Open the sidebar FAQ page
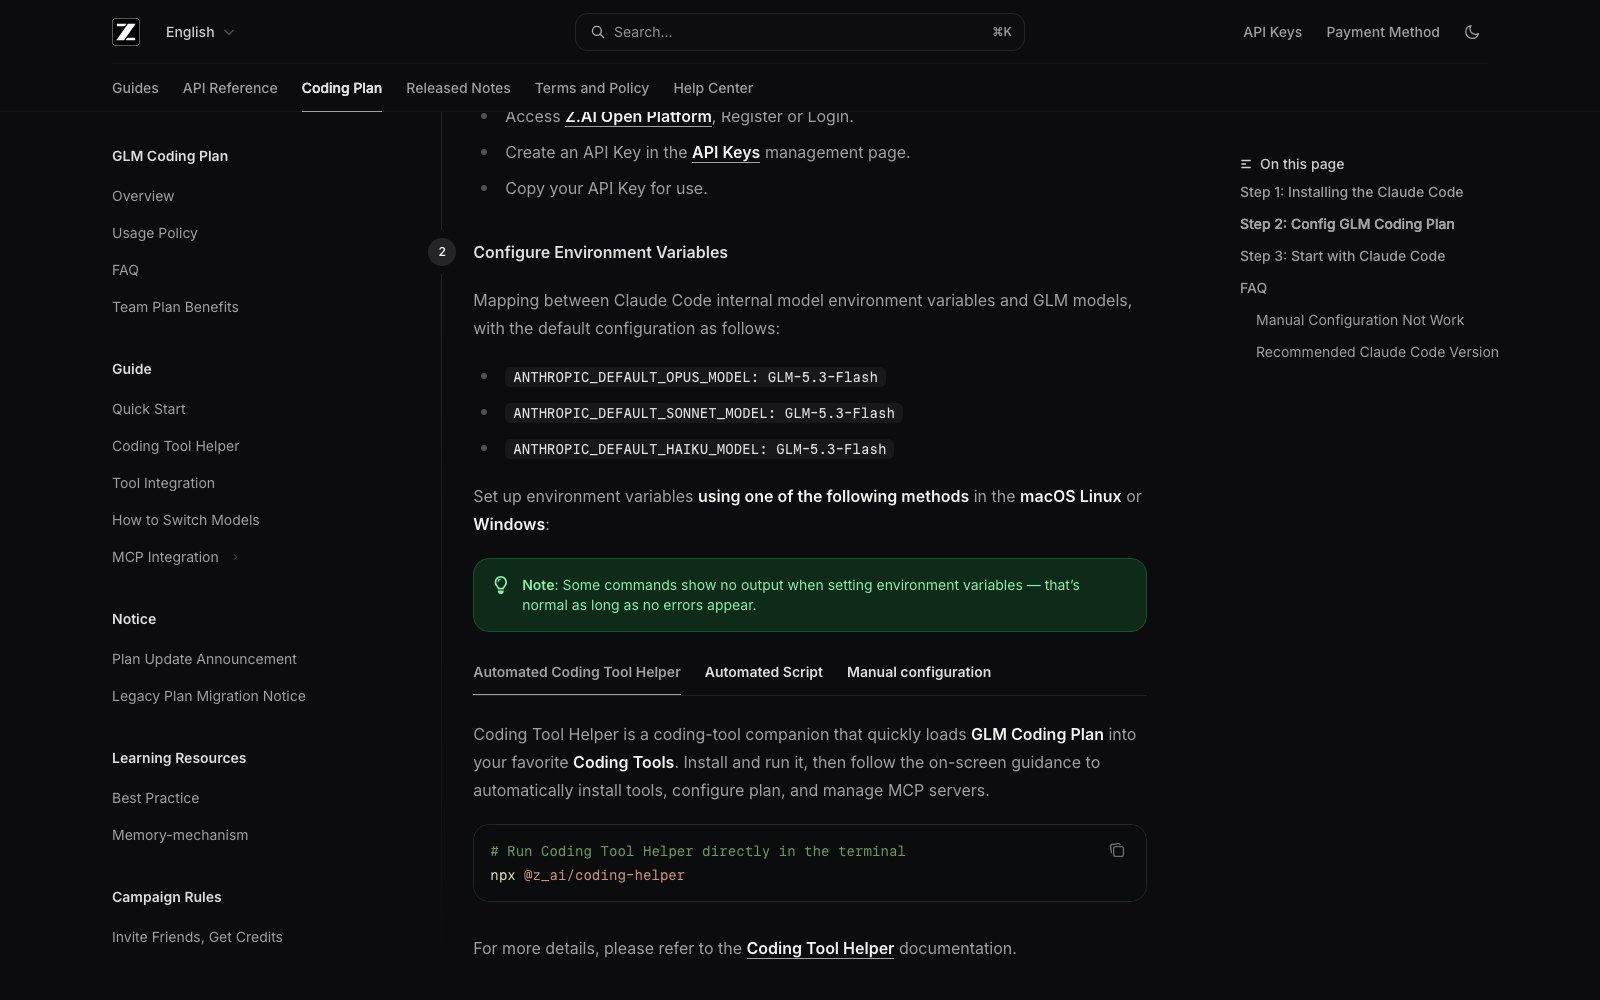The height and width of the screenshot is (1000, 1600). pyautogui.click(x=125, y=270)
